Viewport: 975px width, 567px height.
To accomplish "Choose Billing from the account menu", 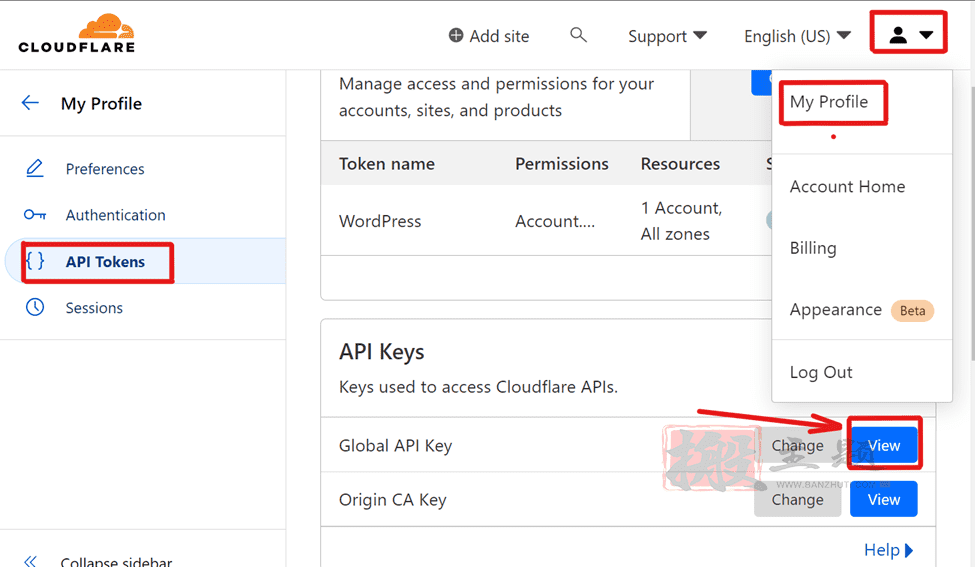I will click(x=813, y=248).
